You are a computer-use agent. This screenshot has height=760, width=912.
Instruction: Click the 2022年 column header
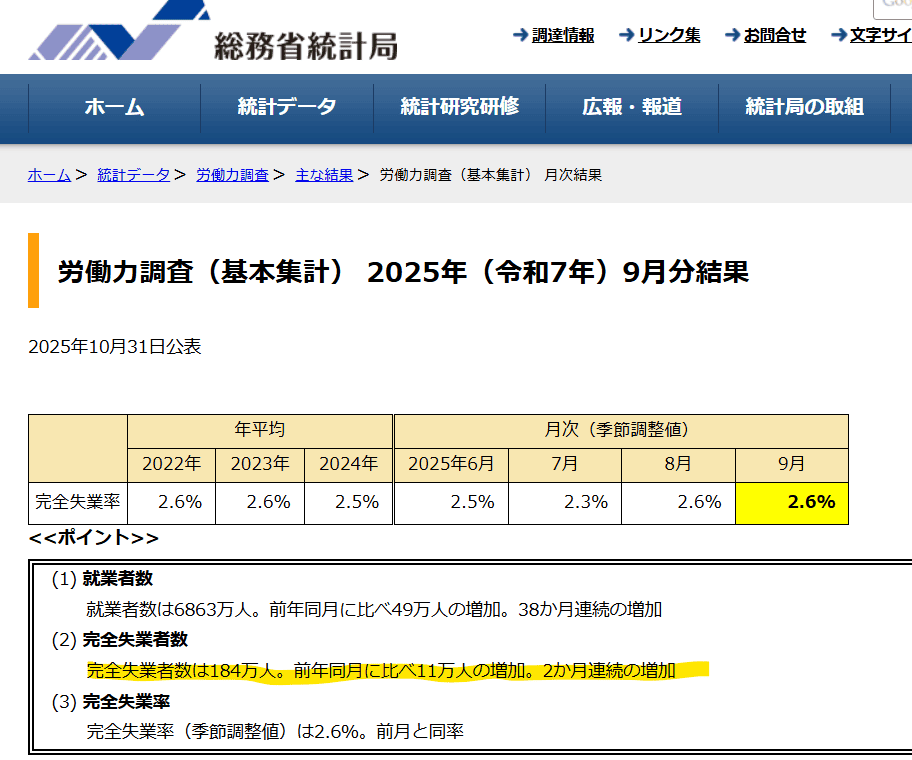(172, 465)
